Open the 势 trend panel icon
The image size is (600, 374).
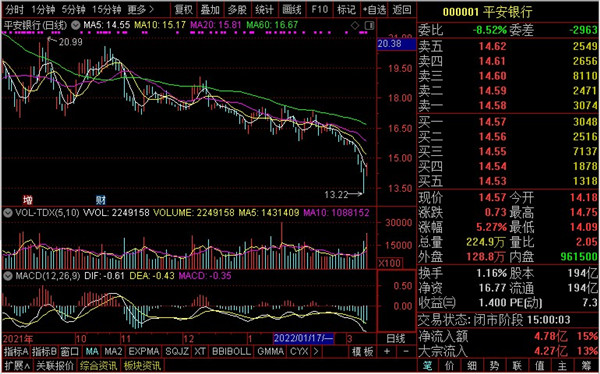pyautogui.click(x=494, y=366)
